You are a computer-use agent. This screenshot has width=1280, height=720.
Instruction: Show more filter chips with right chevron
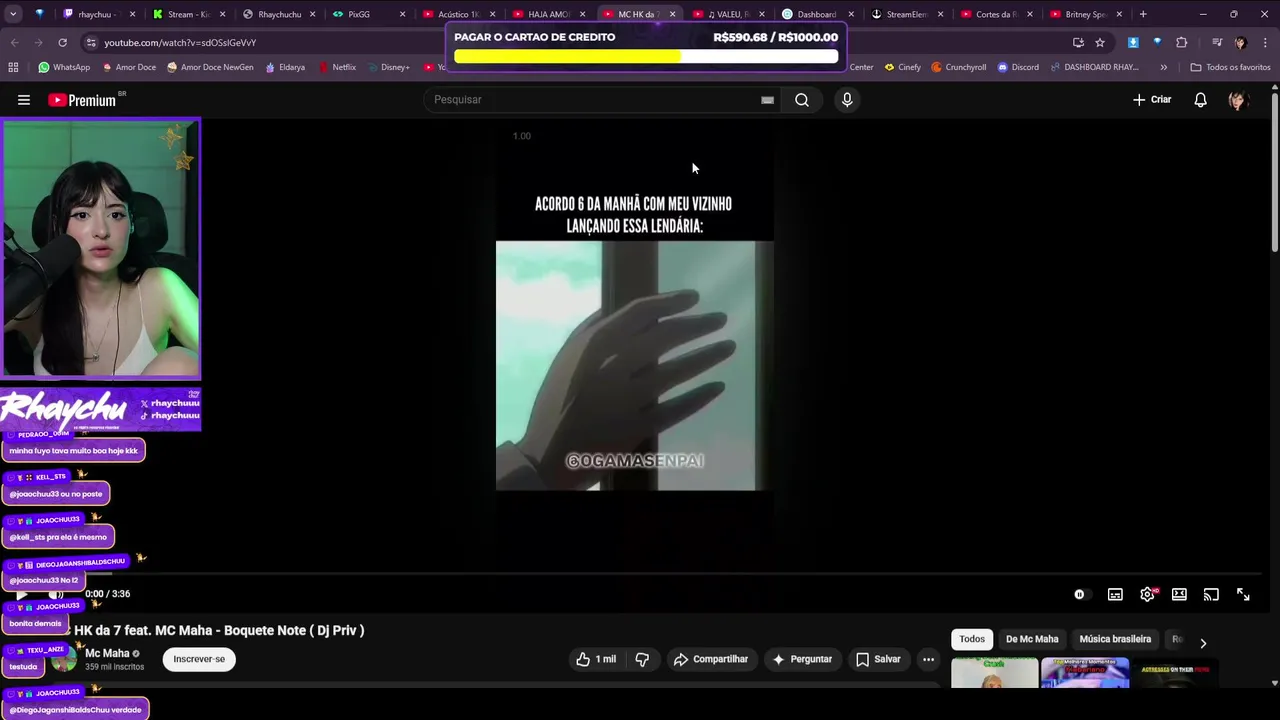click(1203, 643)
